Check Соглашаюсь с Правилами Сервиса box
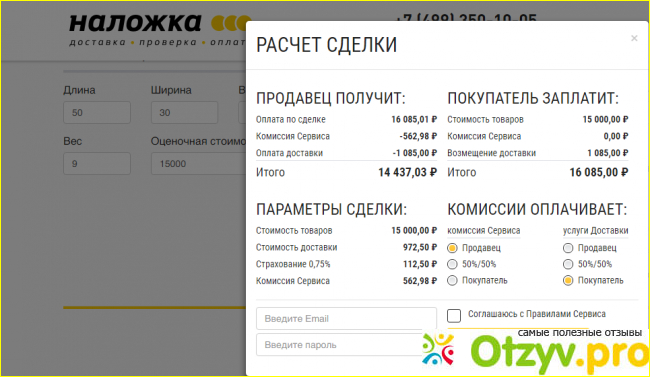650x377 pixels. (454, 316)
